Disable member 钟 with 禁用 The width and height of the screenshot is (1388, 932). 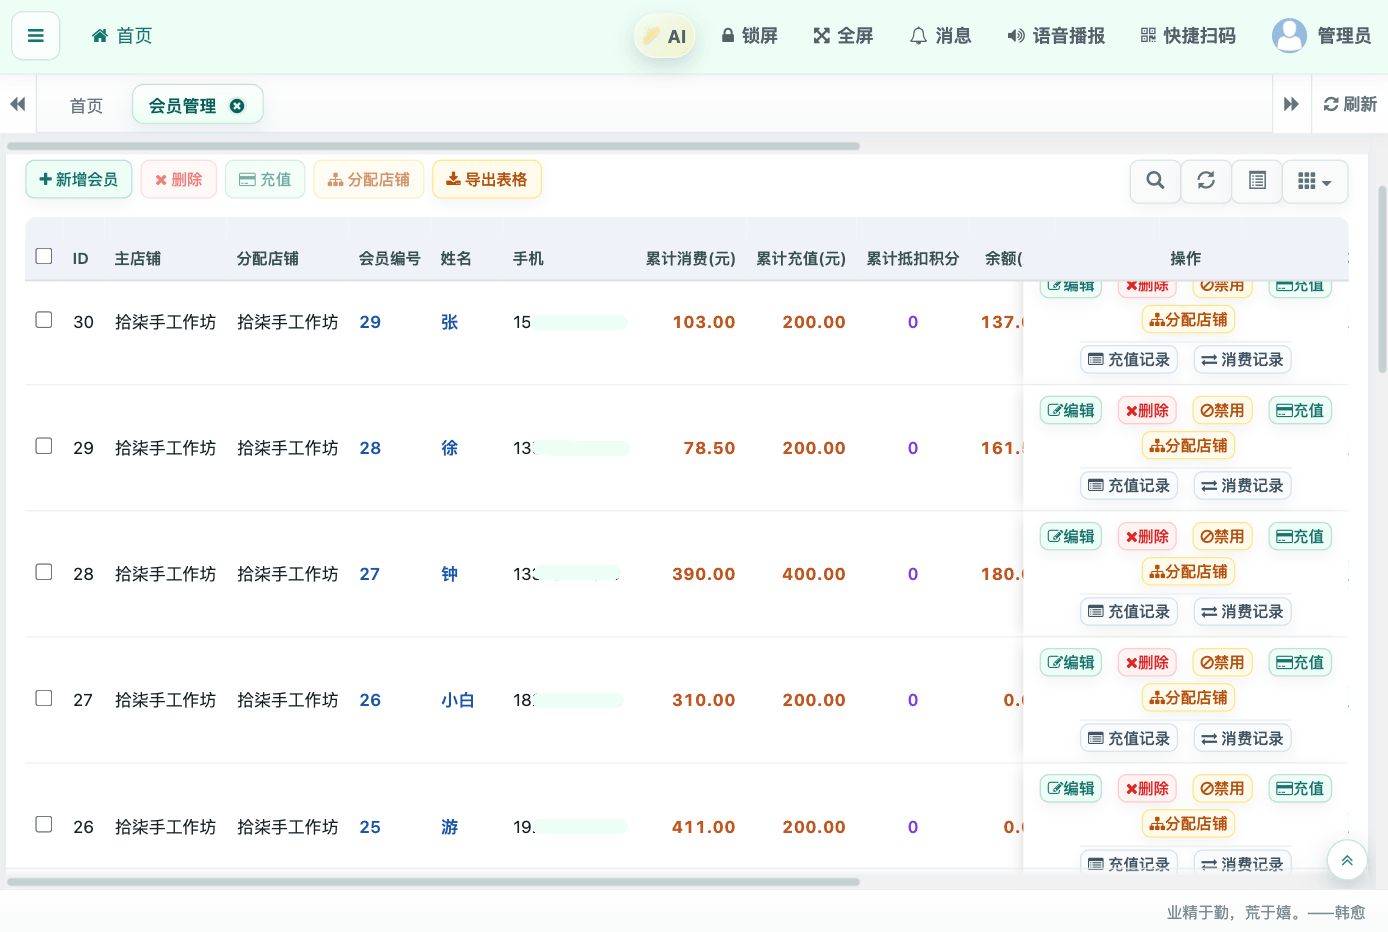pos(1222,536)
